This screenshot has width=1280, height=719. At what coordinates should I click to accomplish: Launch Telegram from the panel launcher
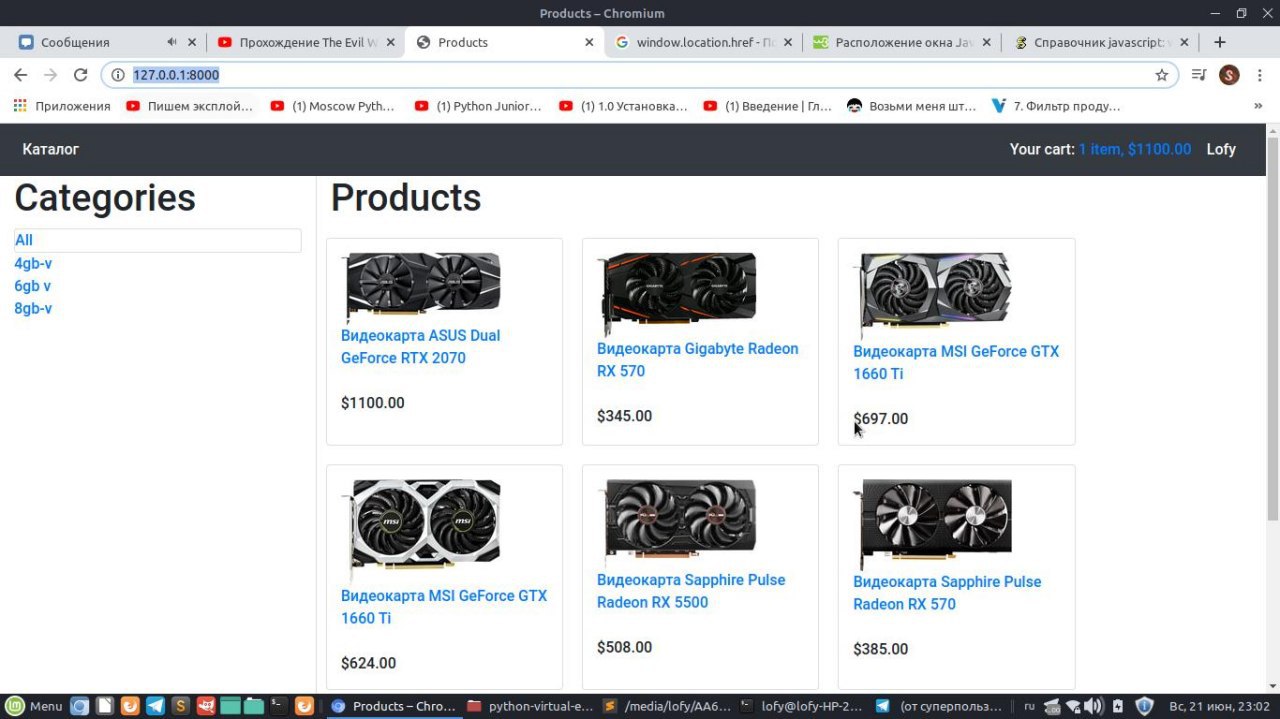[x=155, y=706]
